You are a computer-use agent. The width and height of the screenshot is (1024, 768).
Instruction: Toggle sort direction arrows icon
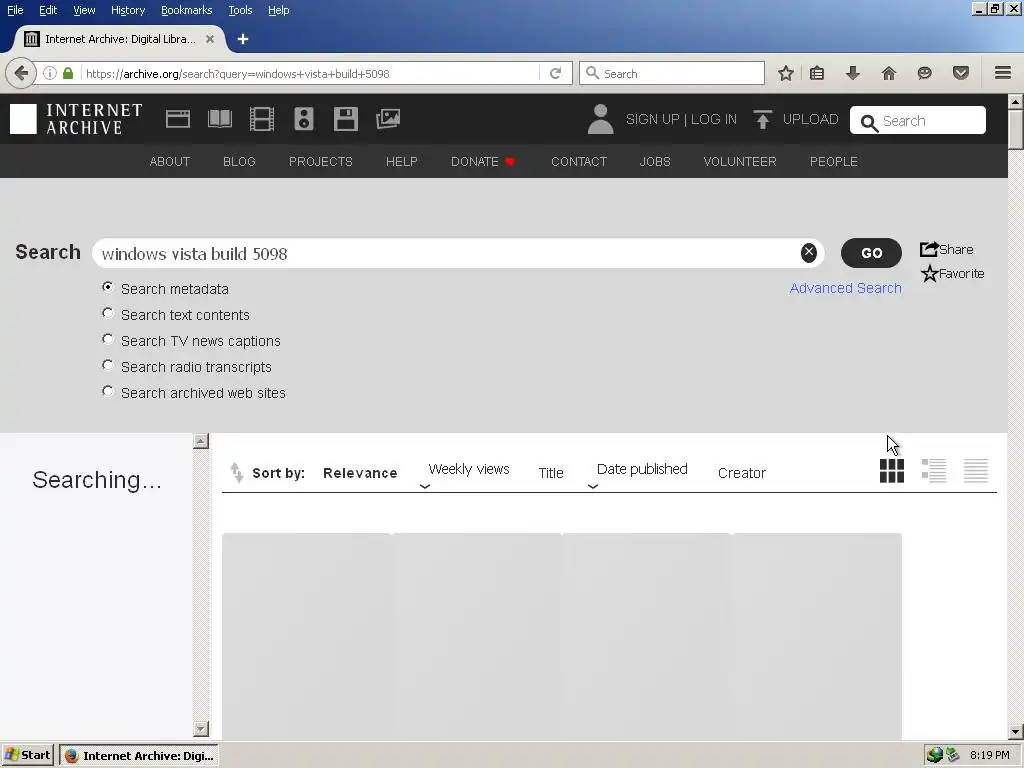click(x=236, y=472)
